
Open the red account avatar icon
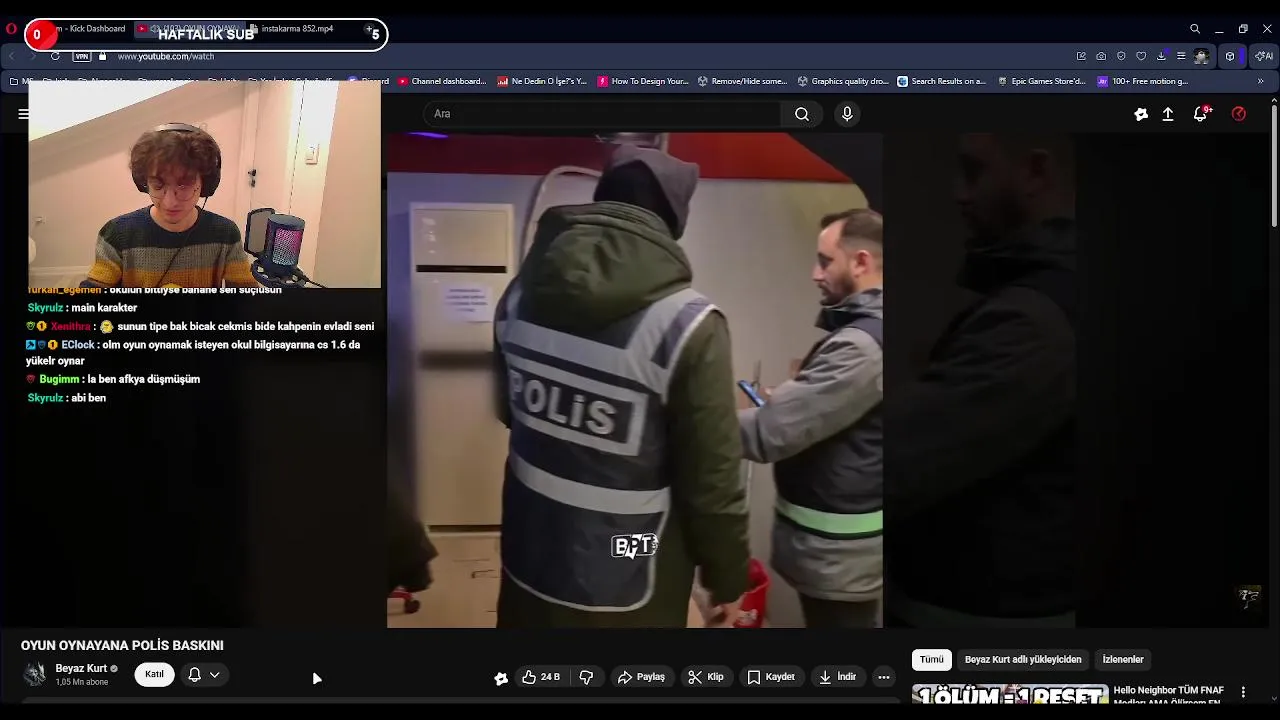[1239, 114]
